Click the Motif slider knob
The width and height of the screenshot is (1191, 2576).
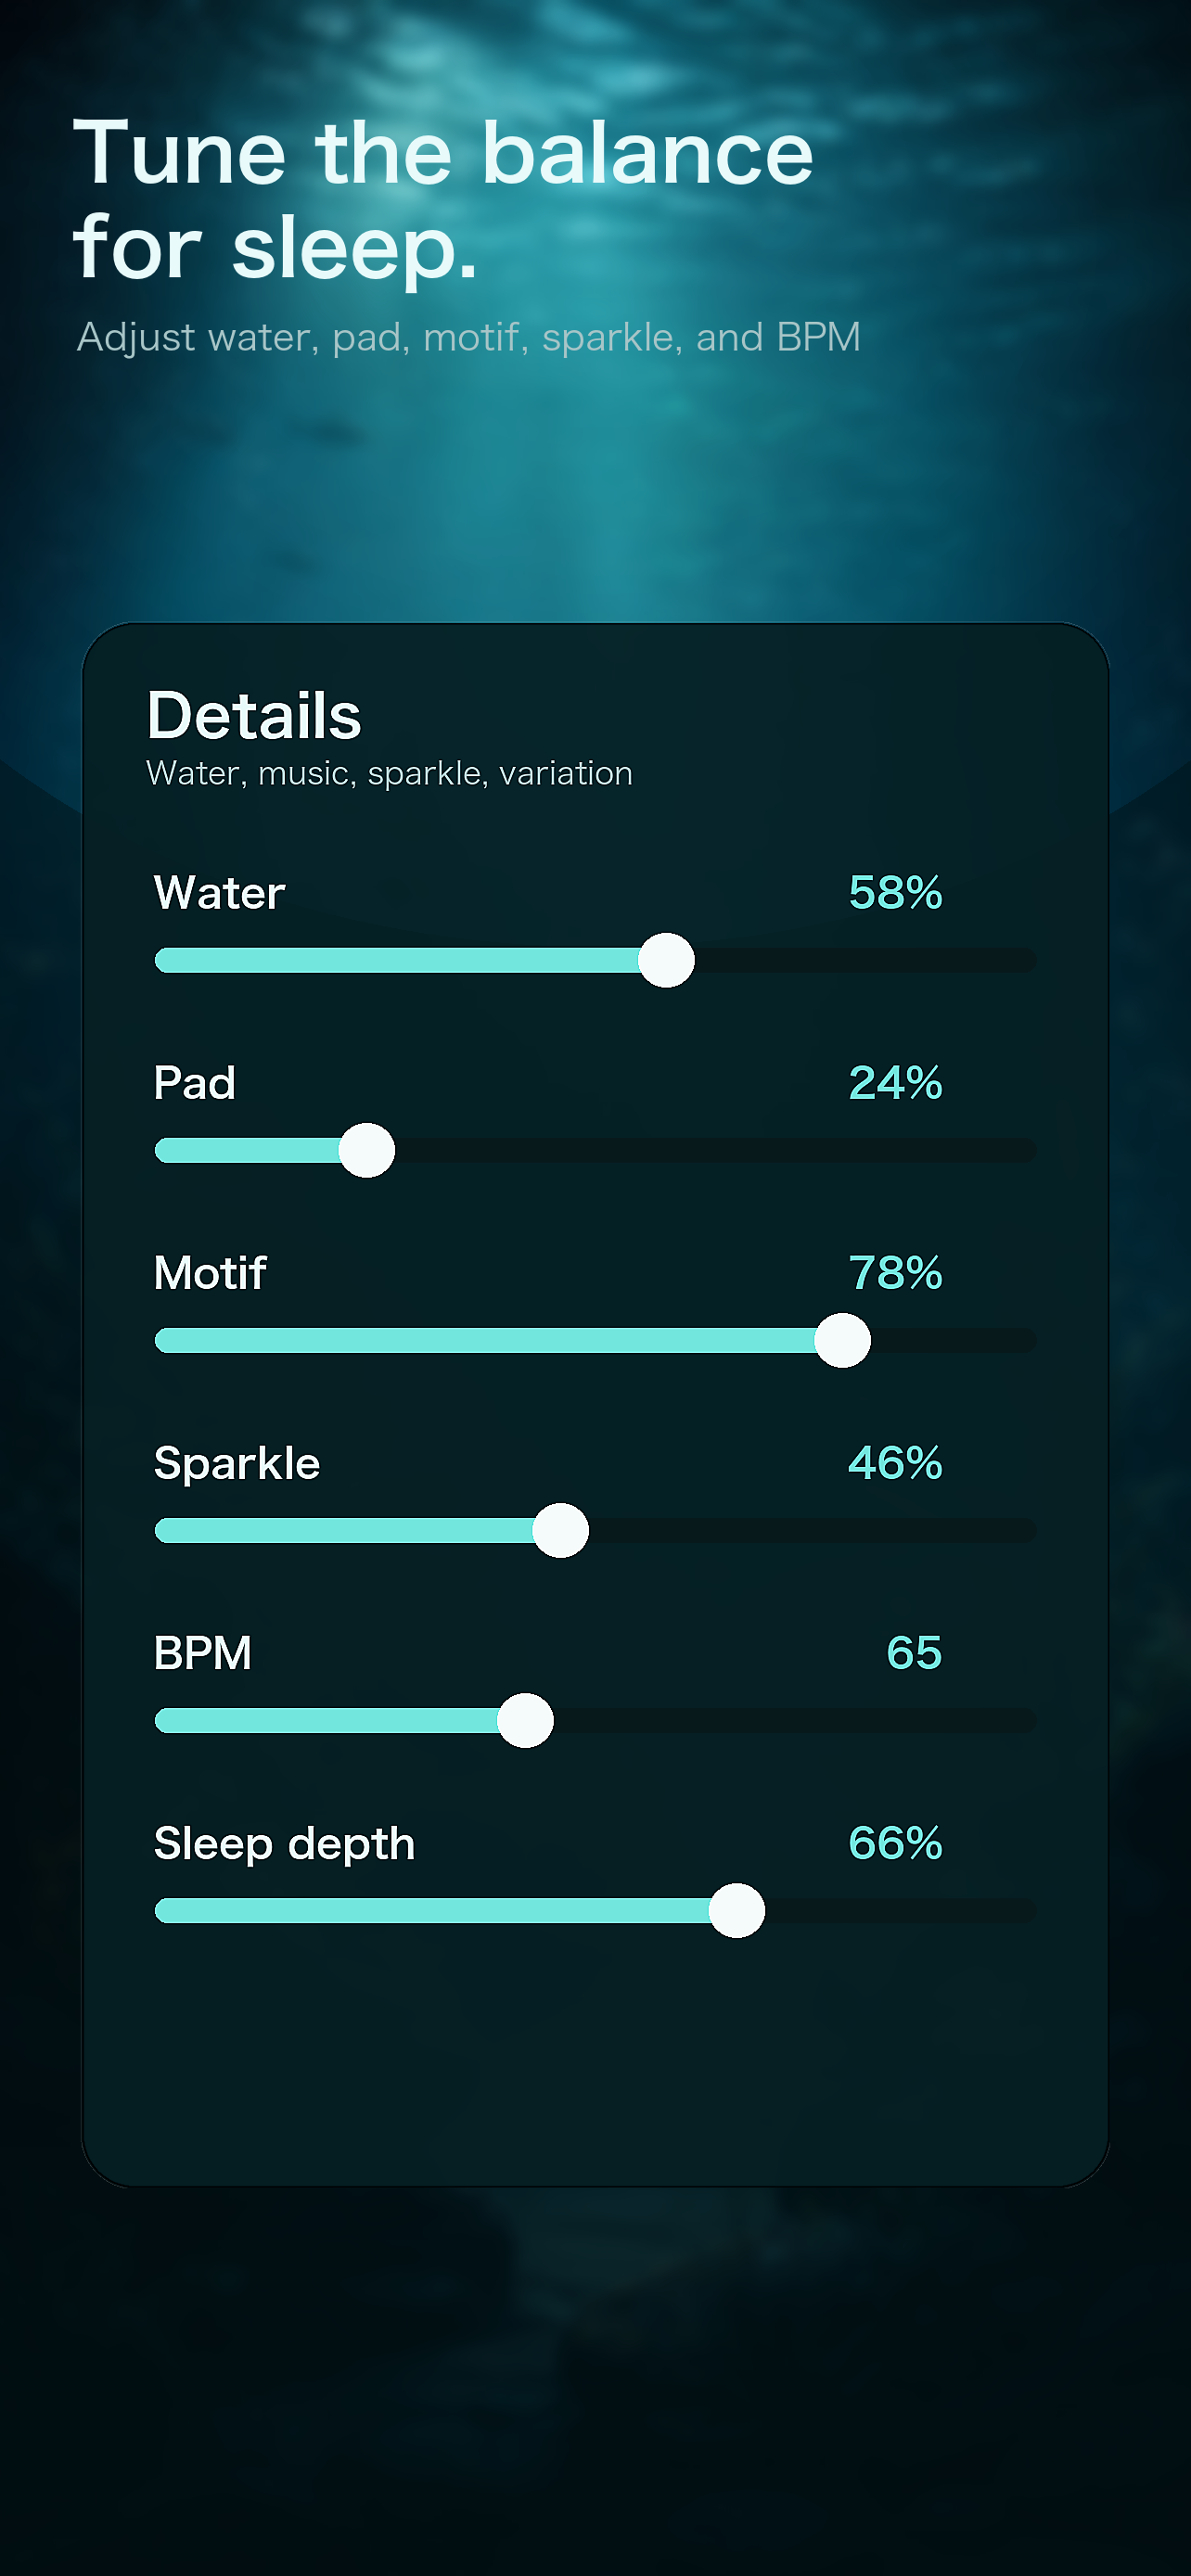[x=843, y=1340]
